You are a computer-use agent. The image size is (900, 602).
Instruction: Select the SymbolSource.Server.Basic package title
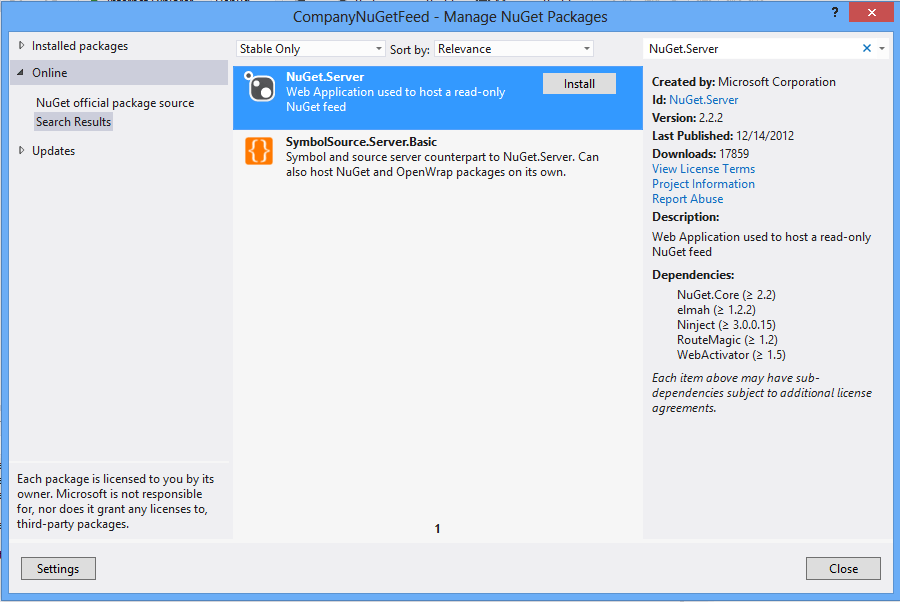point(362,142)
